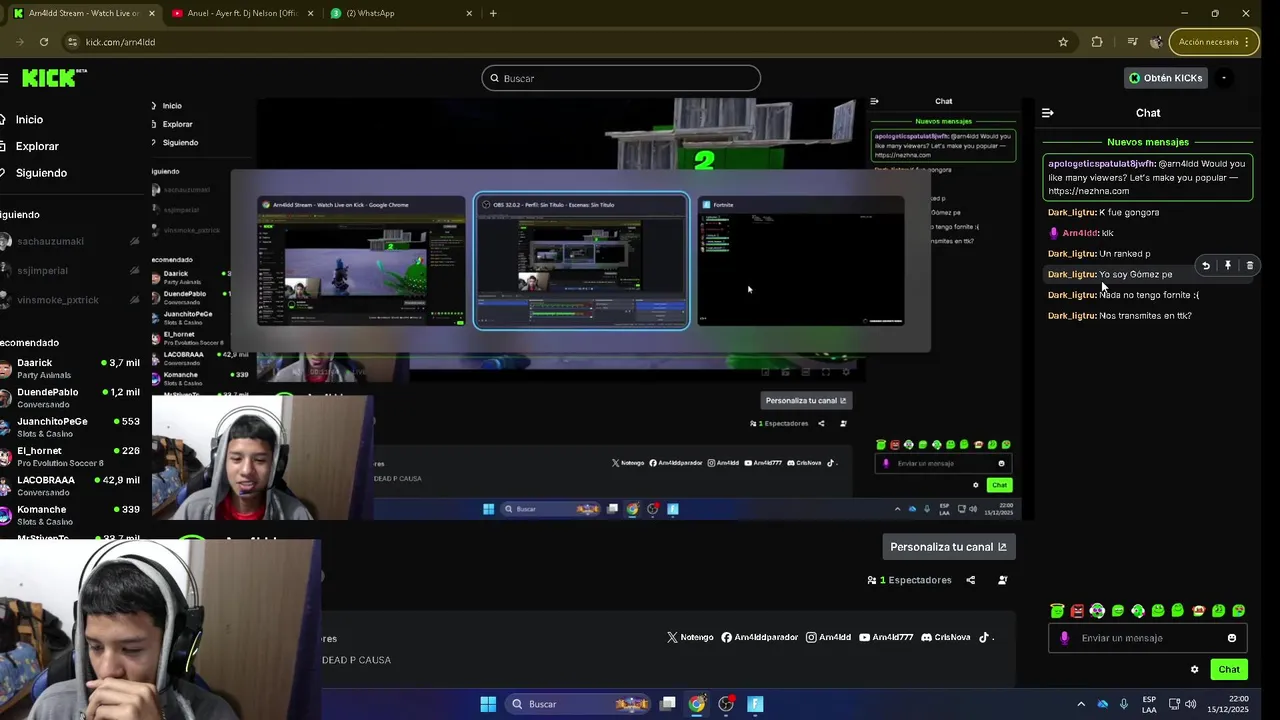This screenshot has width=1280, height=720.
Task: Focus the Buscar search field on Kick
Action: (x=621, y=78)
